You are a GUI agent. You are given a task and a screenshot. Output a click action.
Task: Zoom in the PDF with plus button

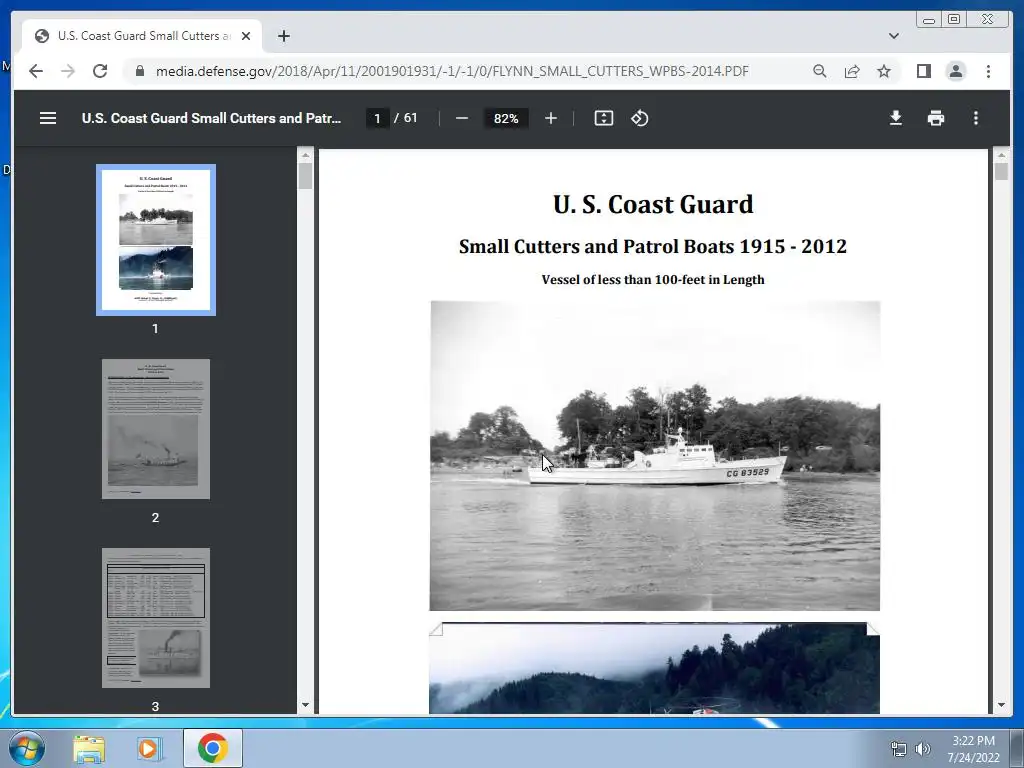[551, 118]
